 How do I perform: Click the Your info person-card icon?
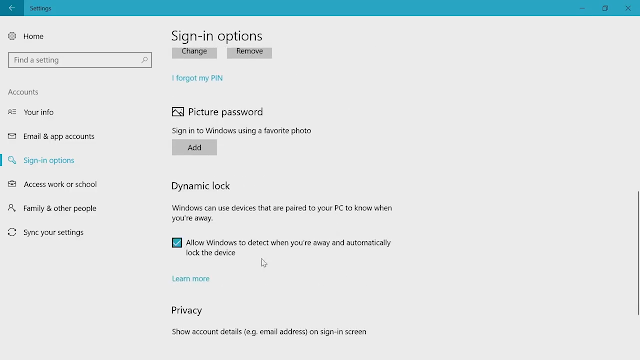(12, 112)
